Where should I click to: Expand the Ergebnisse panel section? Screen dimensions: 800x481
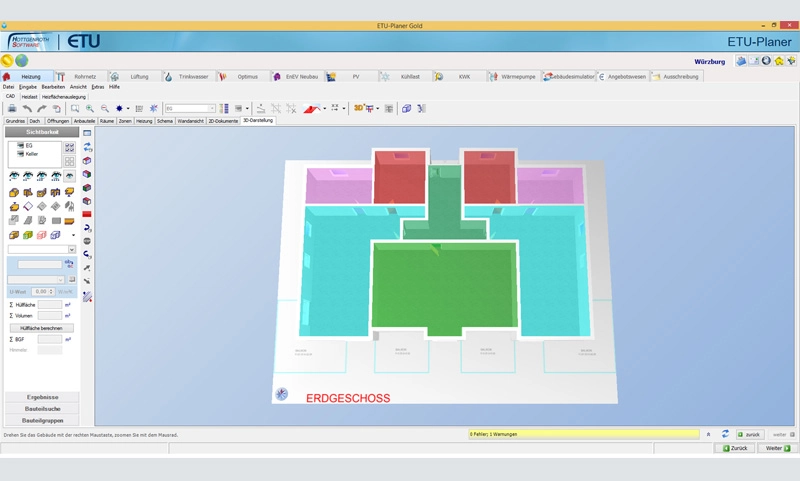coord(42,397)
